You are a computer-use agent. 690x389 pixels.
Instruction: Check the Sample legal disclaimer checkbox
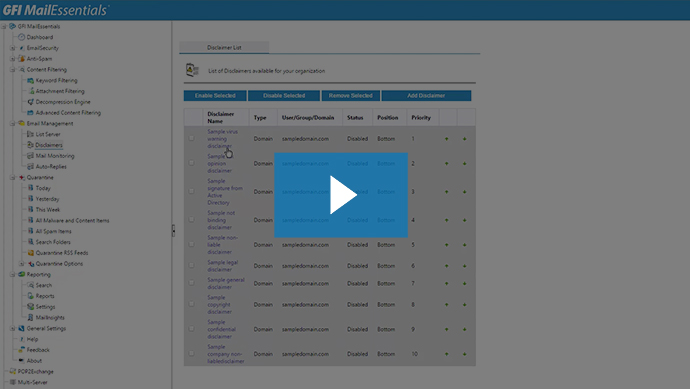click(x=191, y=265)
